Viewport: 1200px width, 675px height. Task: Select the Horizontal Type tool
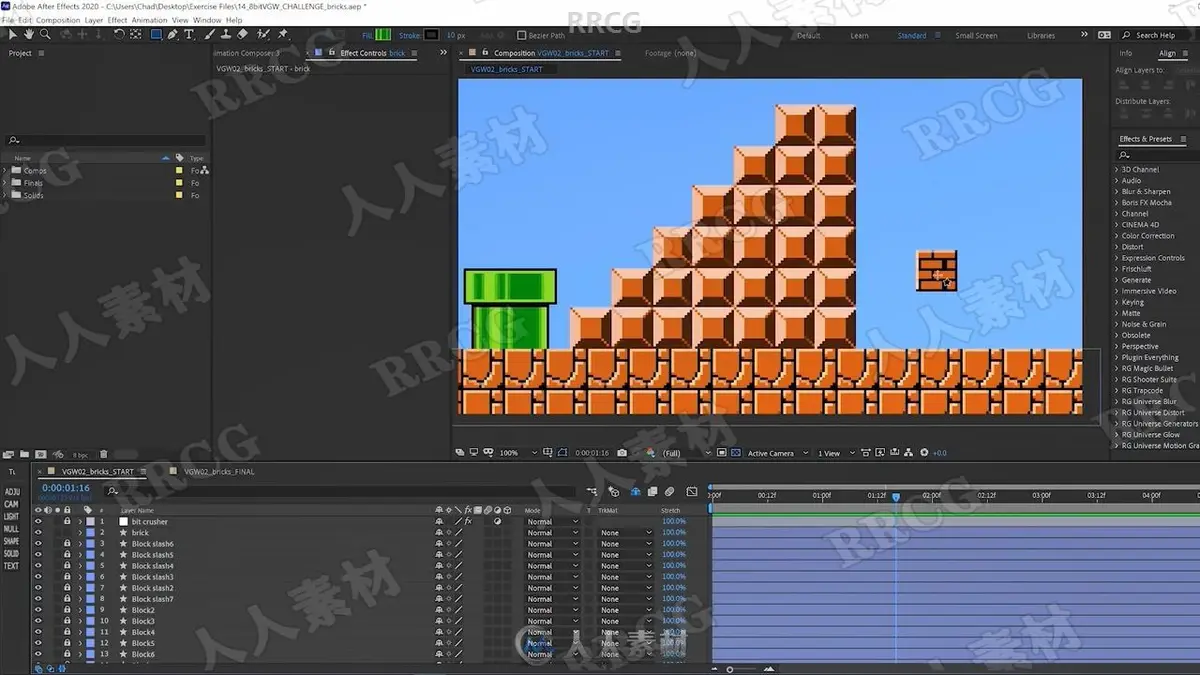coord(189,34)
